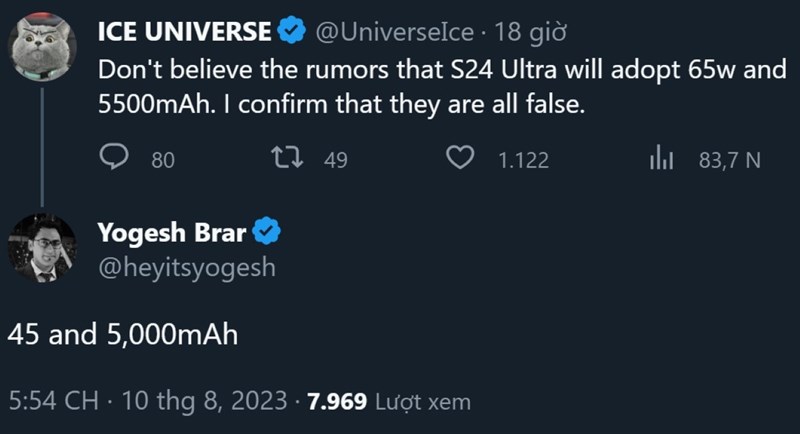Click ICE UNIVERSE's blue verified badge

point(291,32)
